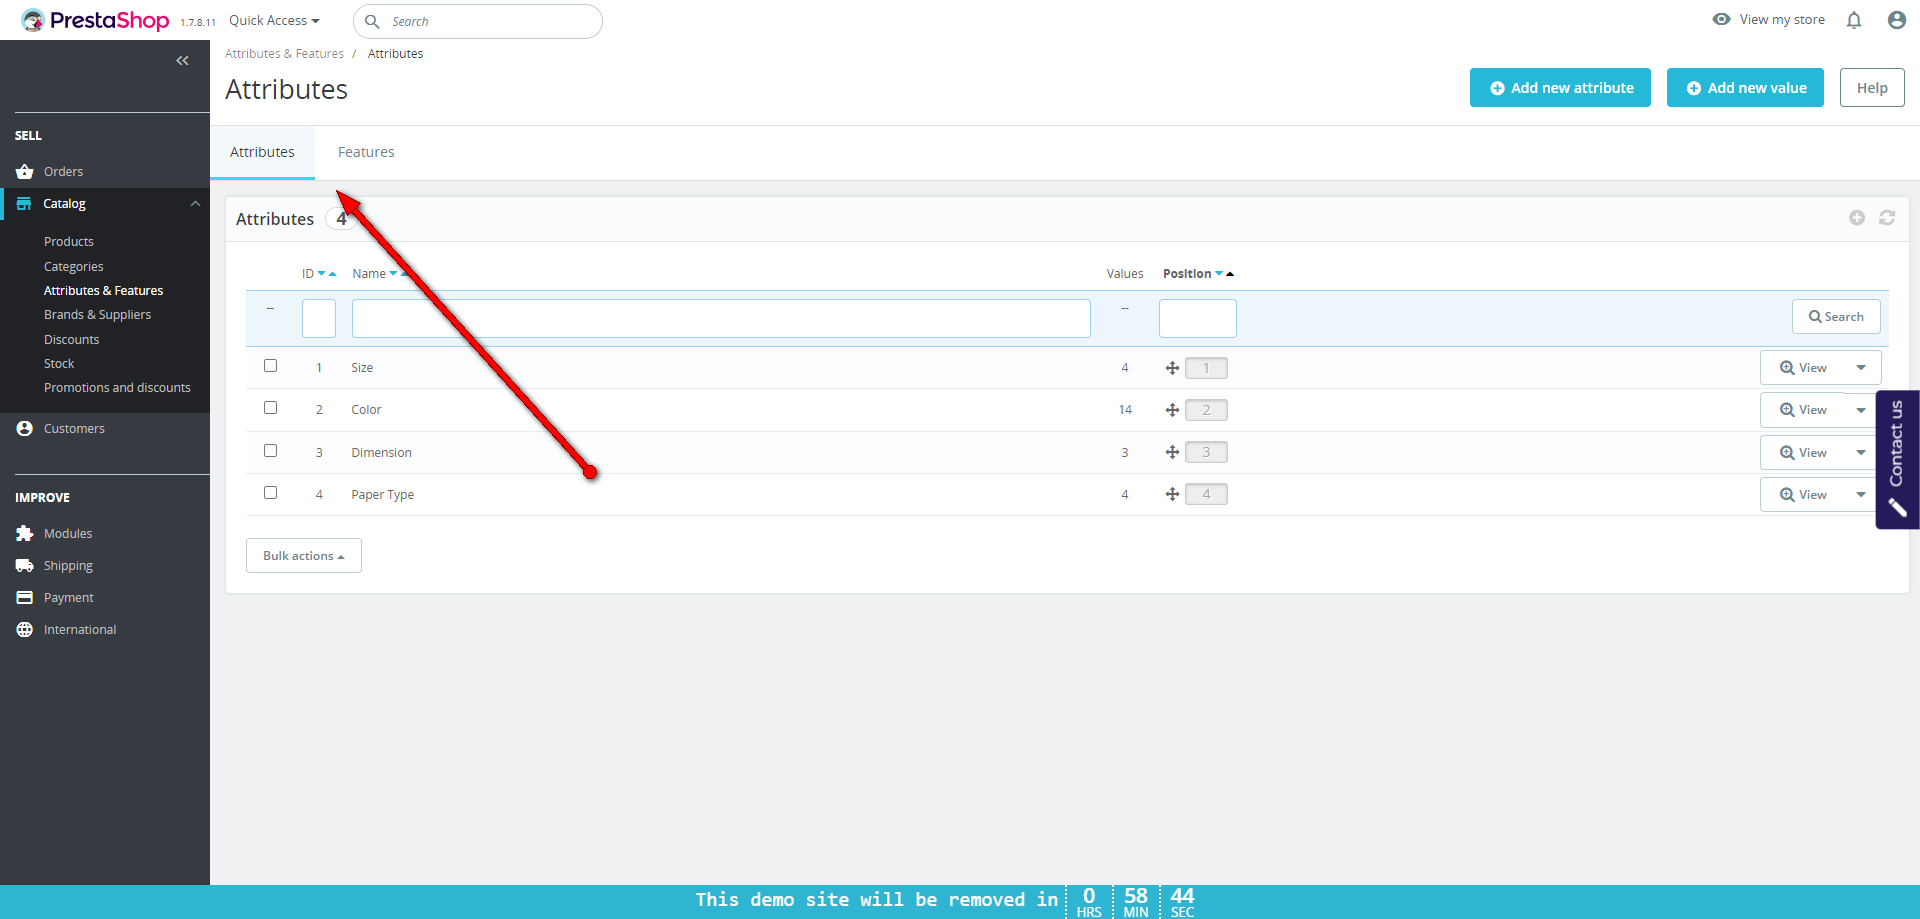Open Stock menu item

(59, 364)
